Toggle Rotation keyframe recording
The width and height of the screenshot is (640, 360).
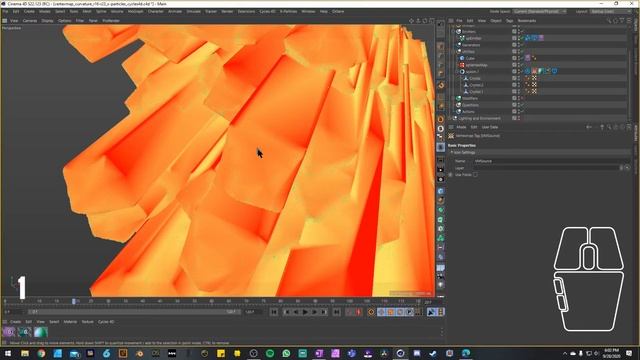pyautogui.click(x=400, y=312)
